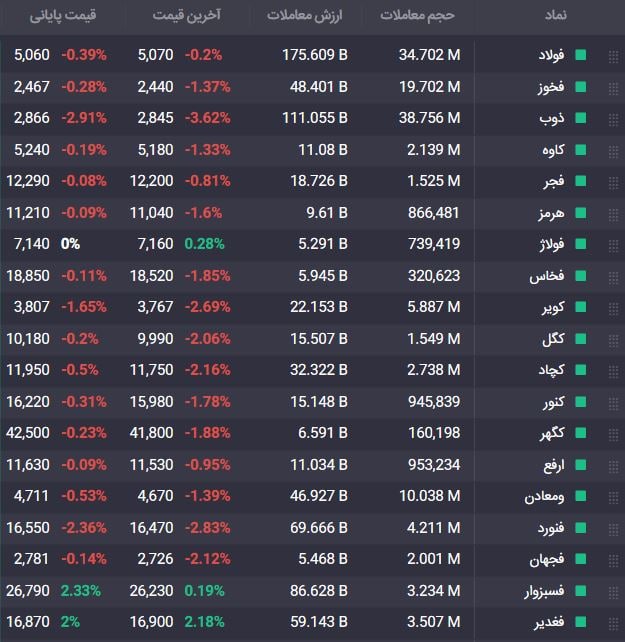Click the drag handle icon for فولاد row
Image resolution: width=625 pixels, height=642 pixels.
613,56
